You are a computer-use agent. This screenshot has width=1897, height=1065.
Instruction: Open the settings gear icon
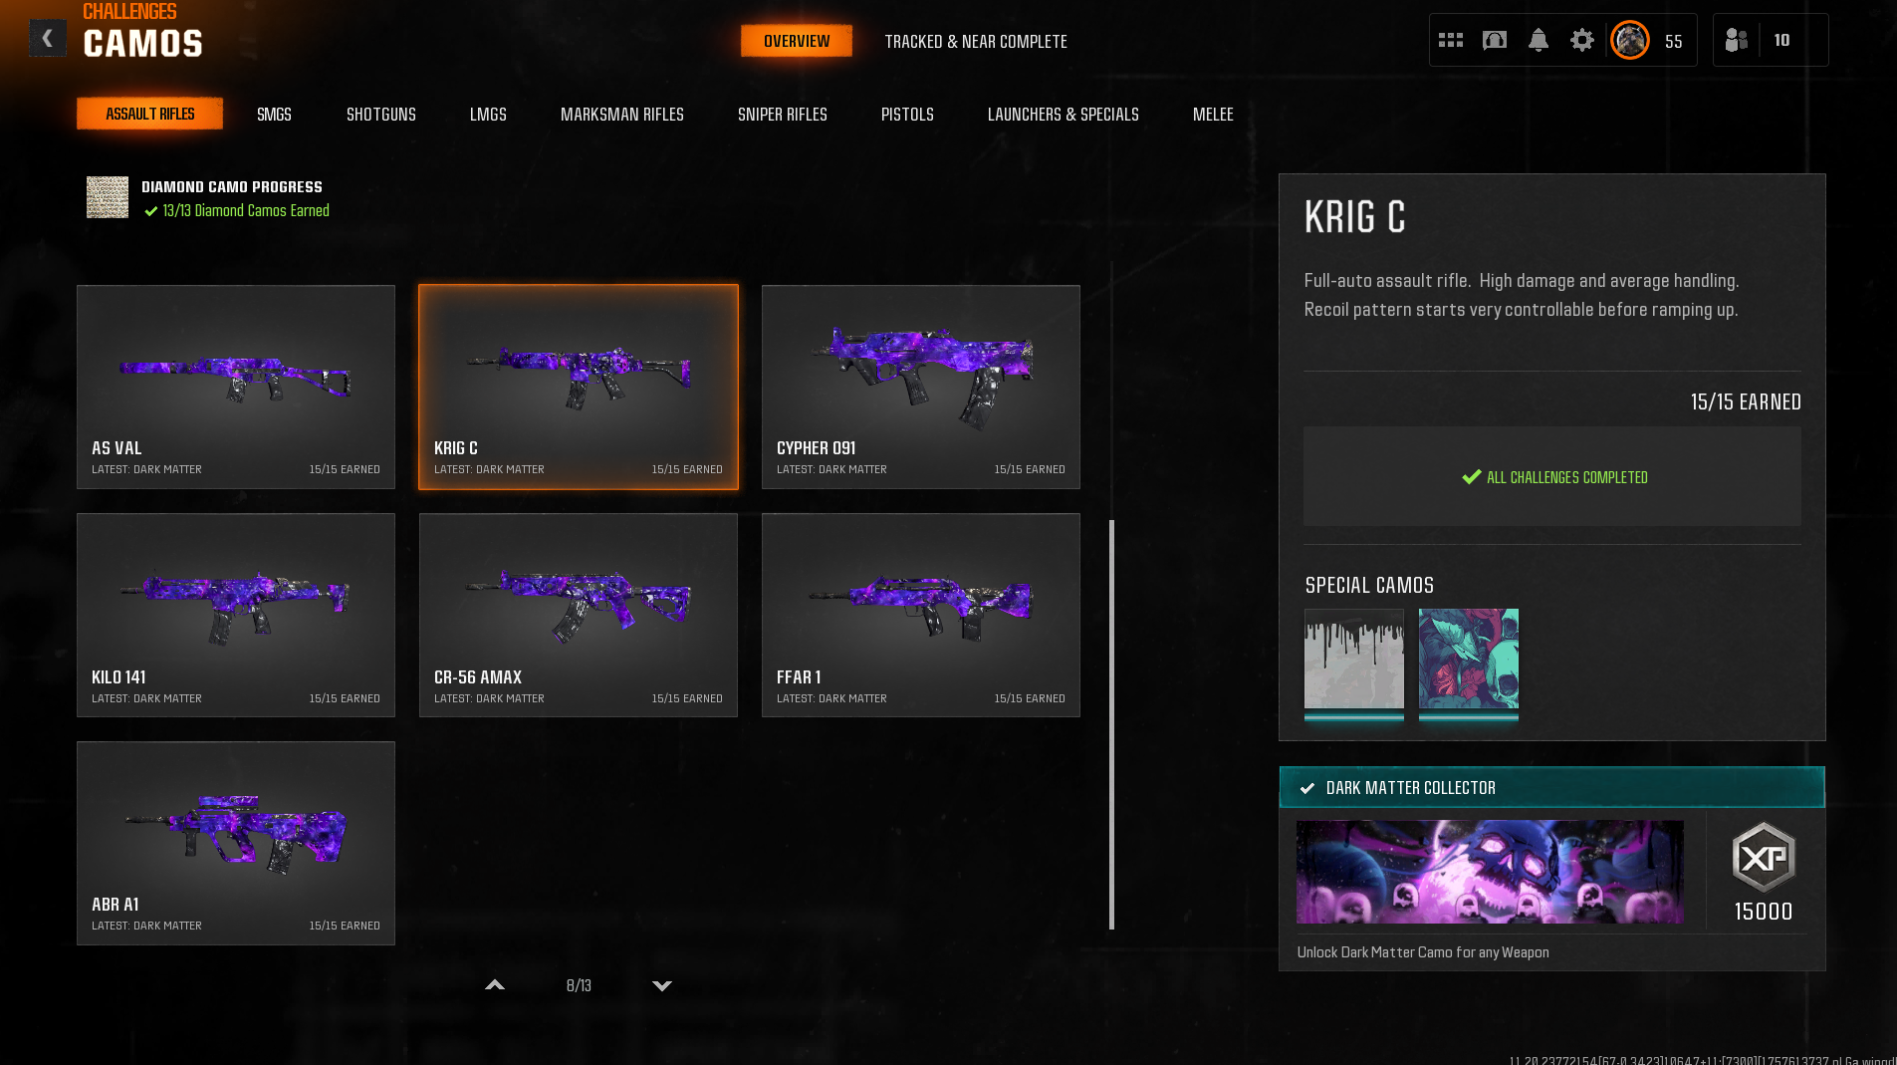[1581, 40]
